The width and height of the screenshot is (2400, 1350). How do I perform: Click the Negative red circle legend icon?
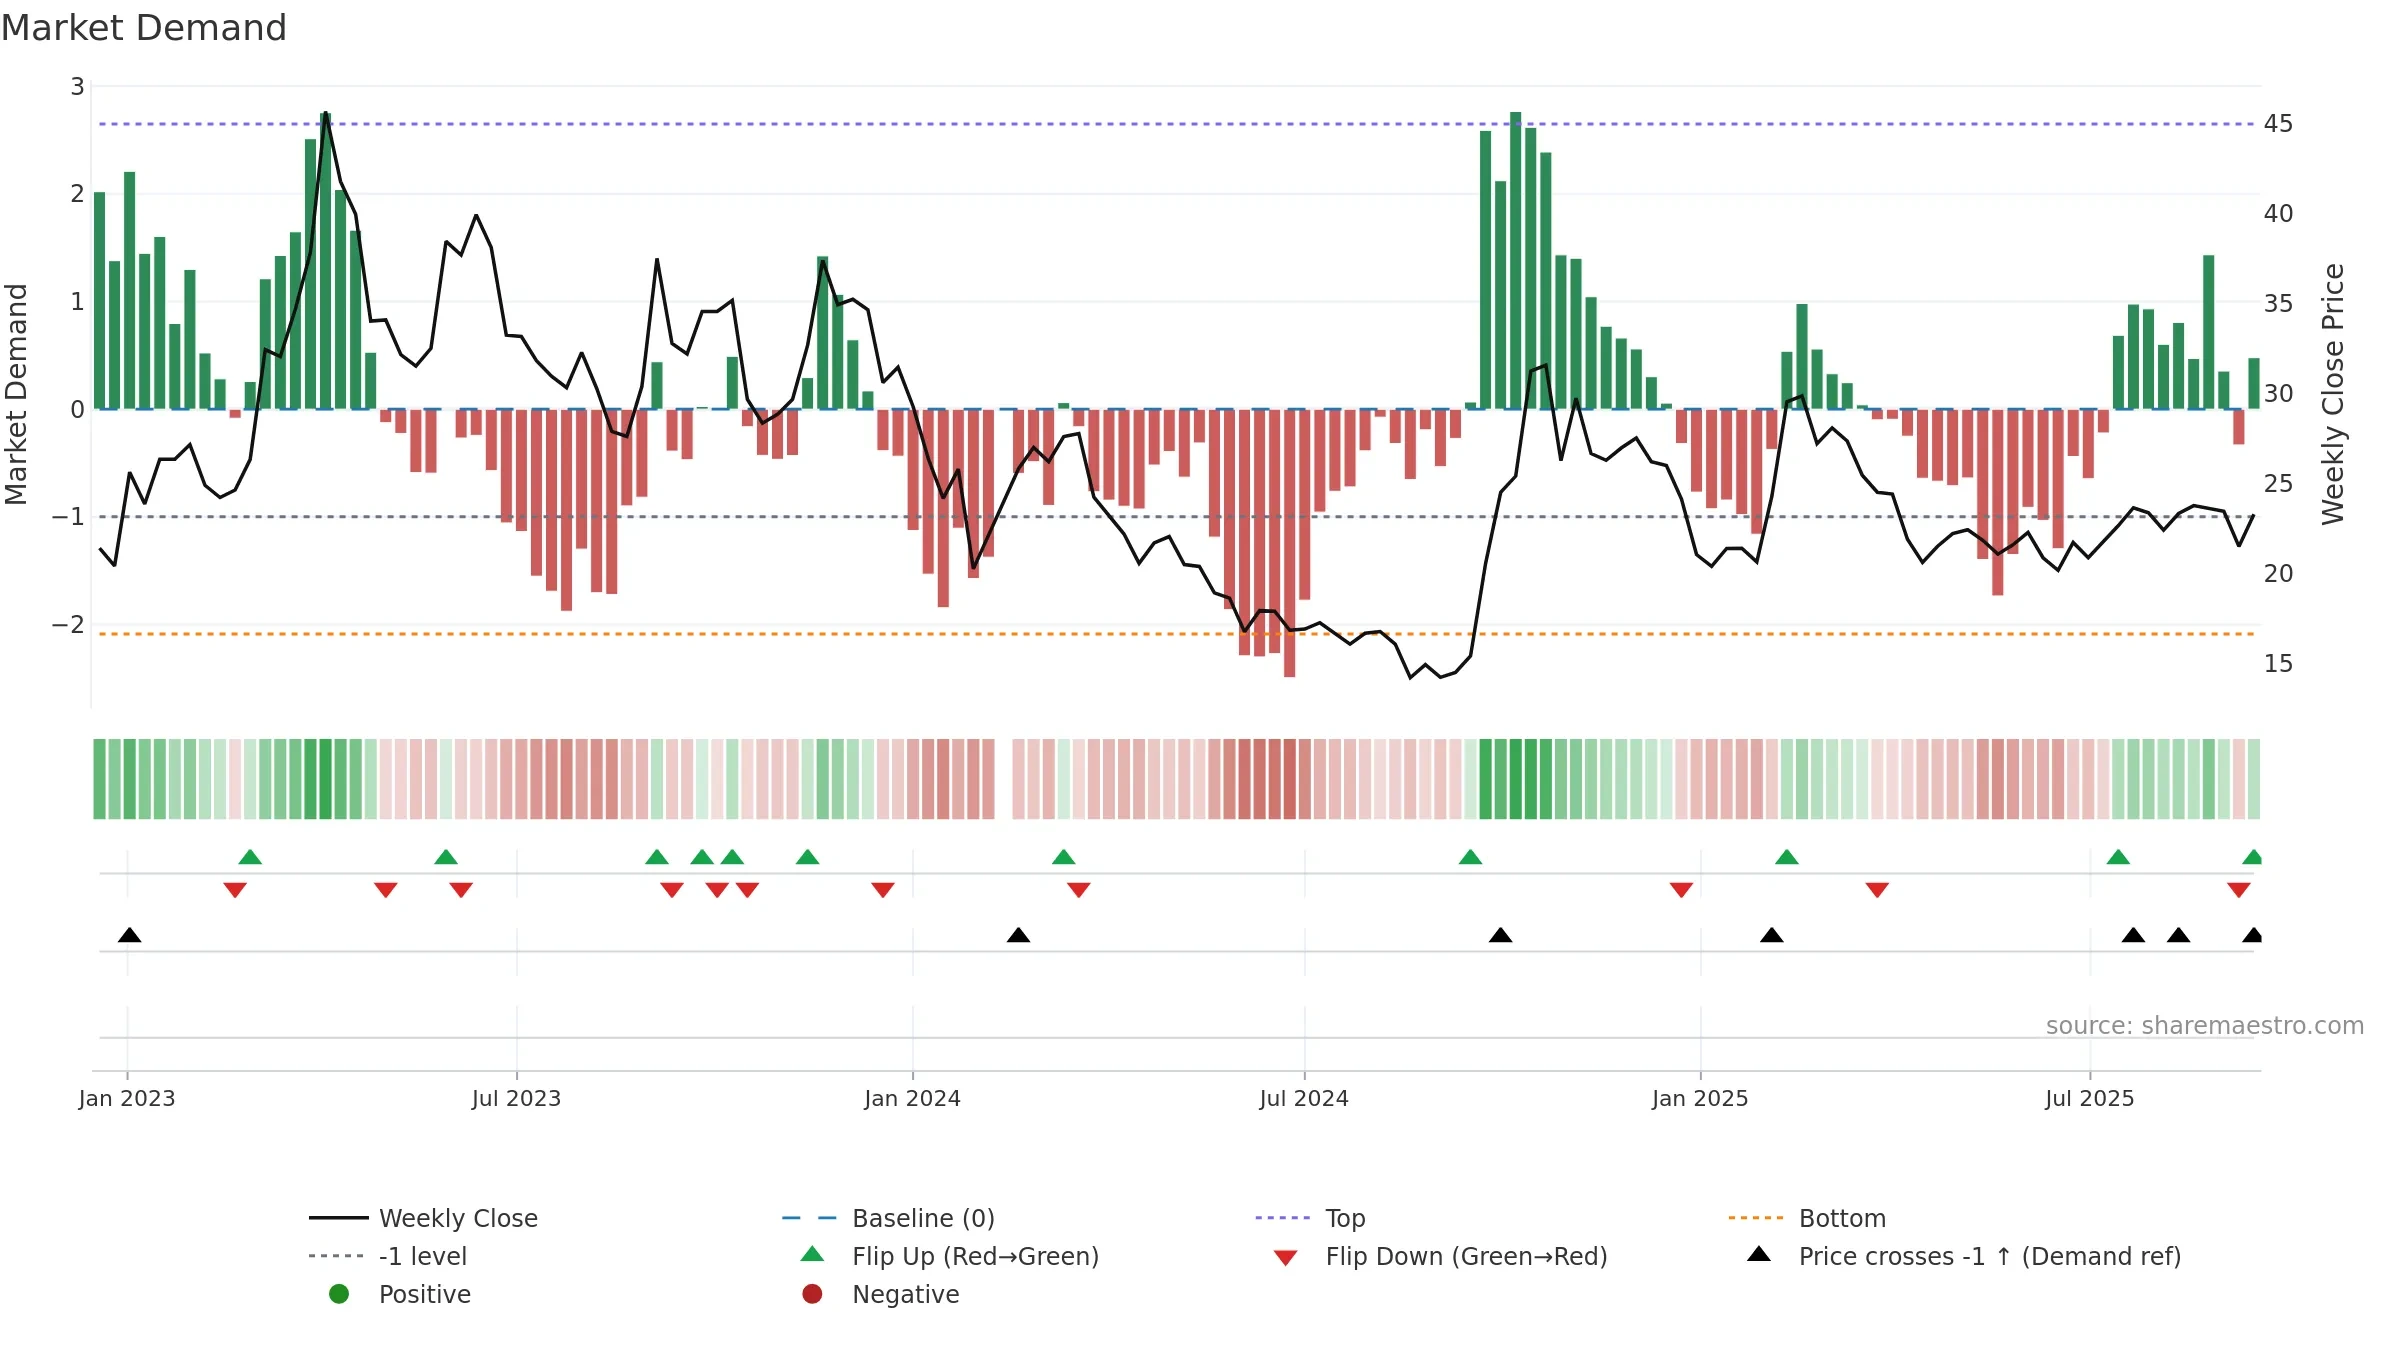(x=812, y=1294)
